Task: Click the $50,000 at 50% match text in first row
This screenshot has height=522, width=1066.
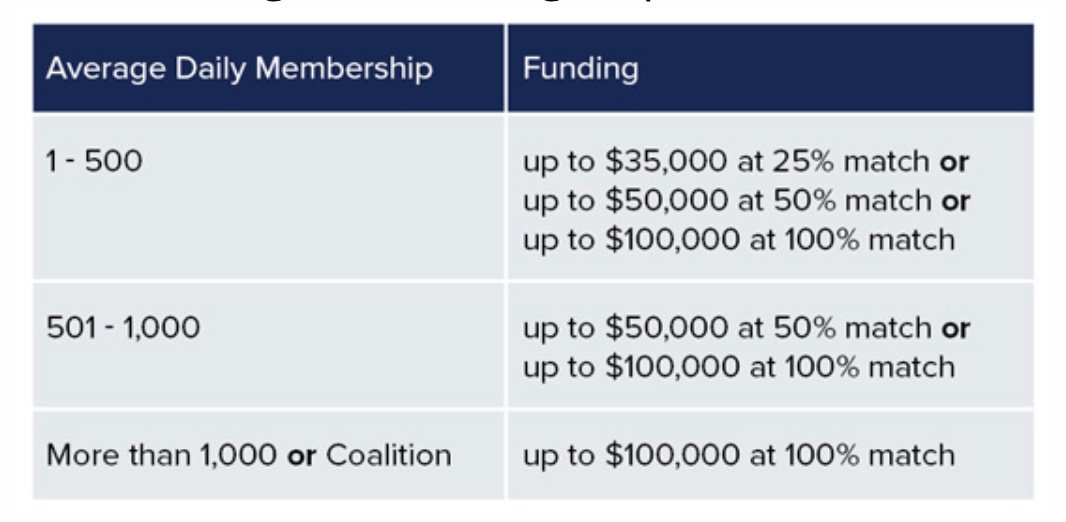Action: 768,201
